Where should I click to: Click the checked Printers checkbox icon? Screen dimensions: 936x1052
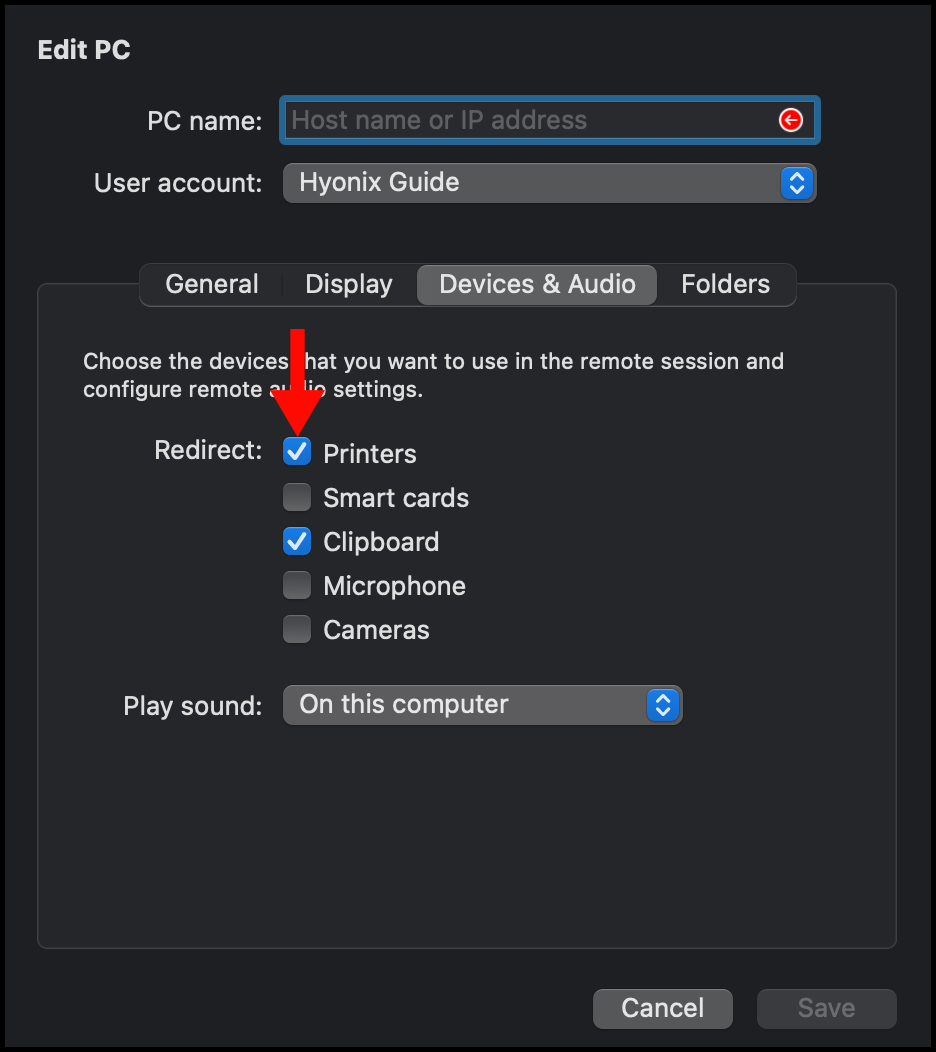(x=296, y=452)
